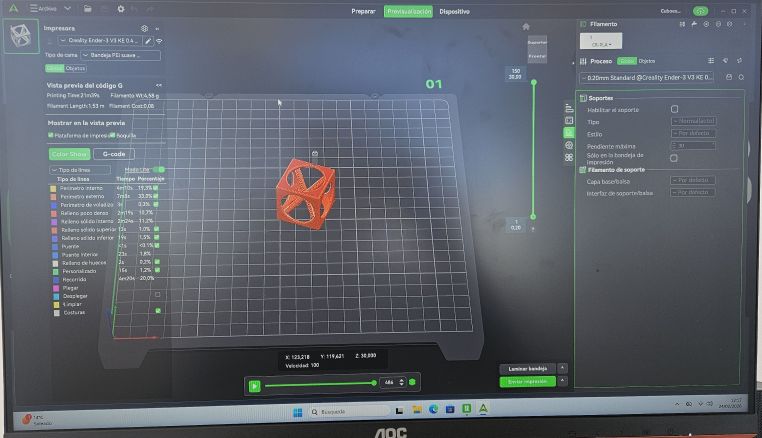This screenshot has width=762, height=438.
Task: Switch to the Dispositivo tab
Action: (x=454, y=11)
